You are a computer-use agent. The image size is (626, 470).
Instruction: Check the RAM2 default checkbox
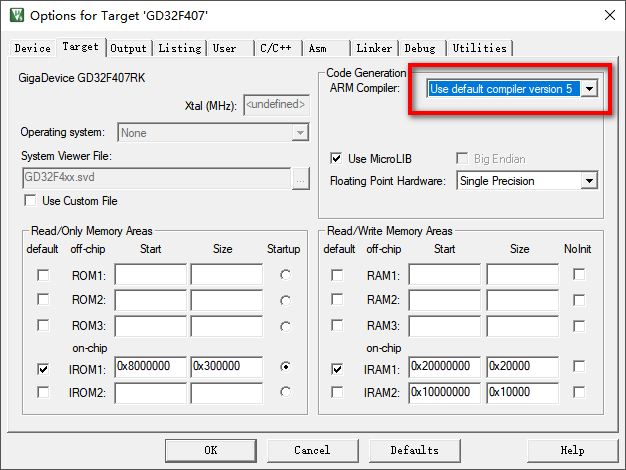[337, 299]
